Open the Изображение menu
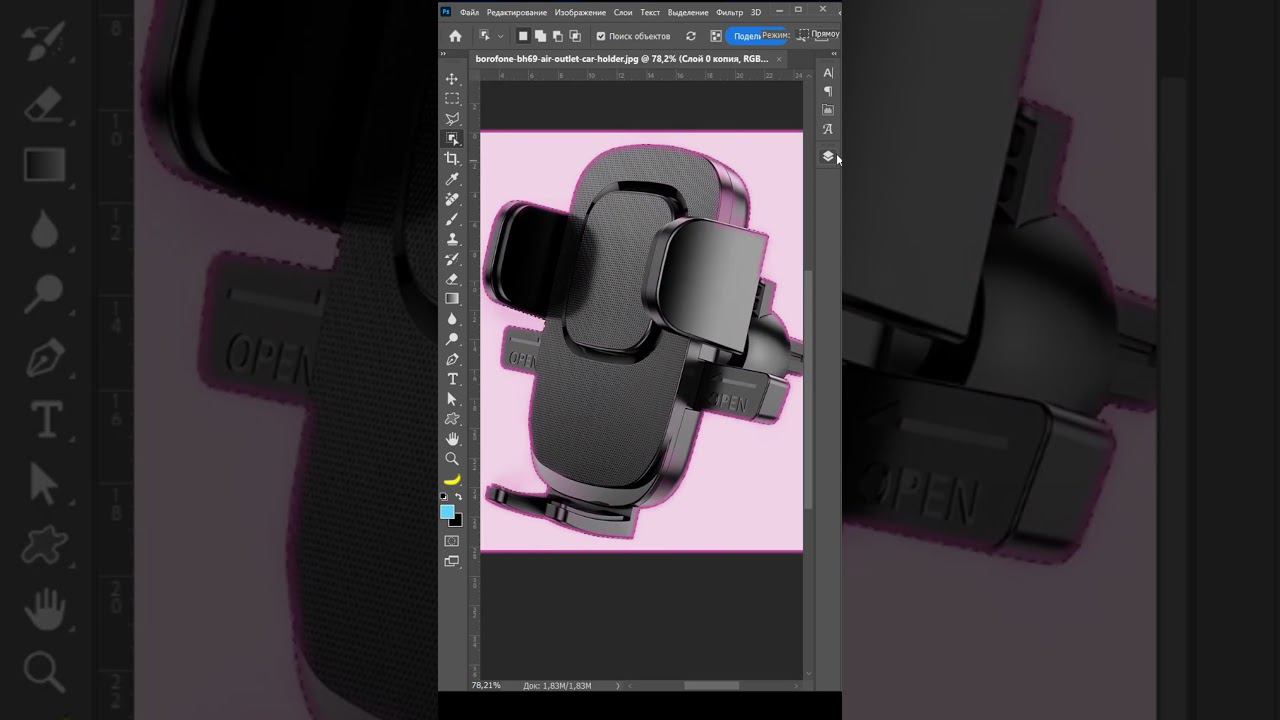The image size is (1280, 720). pos(580,12)
